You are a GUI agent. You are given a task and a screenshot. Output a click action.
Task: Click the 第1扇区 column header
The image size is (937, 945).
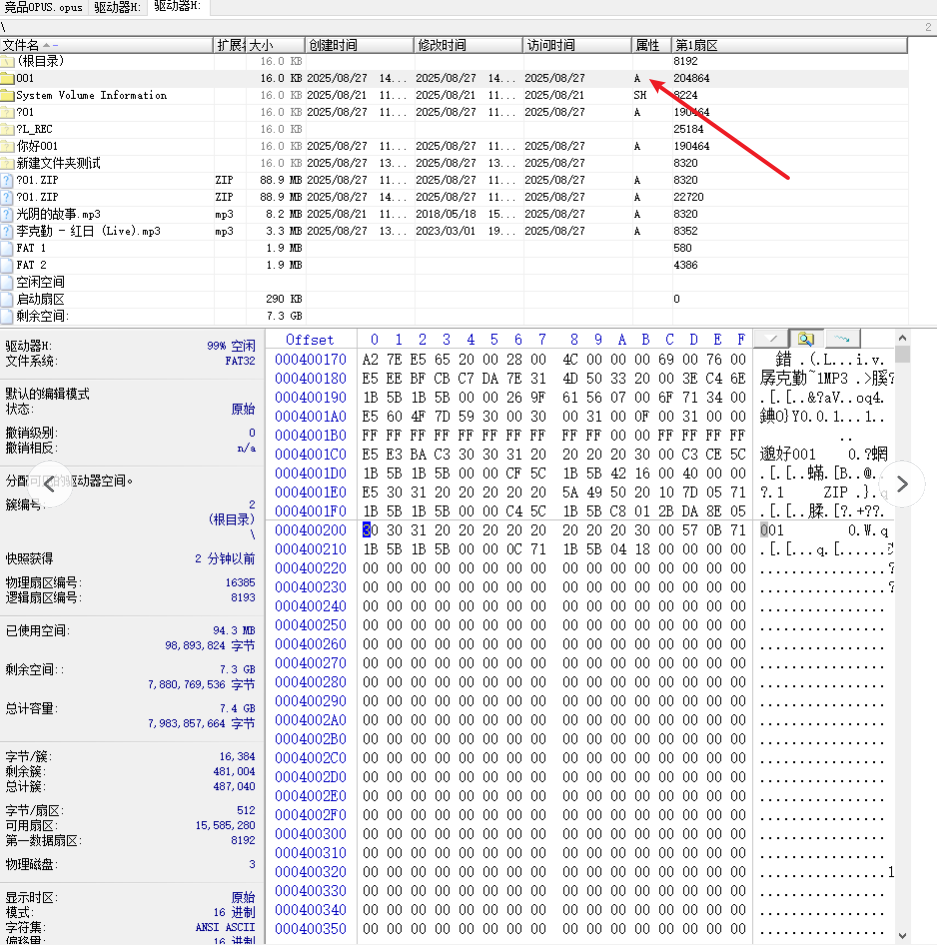(789, 45)
